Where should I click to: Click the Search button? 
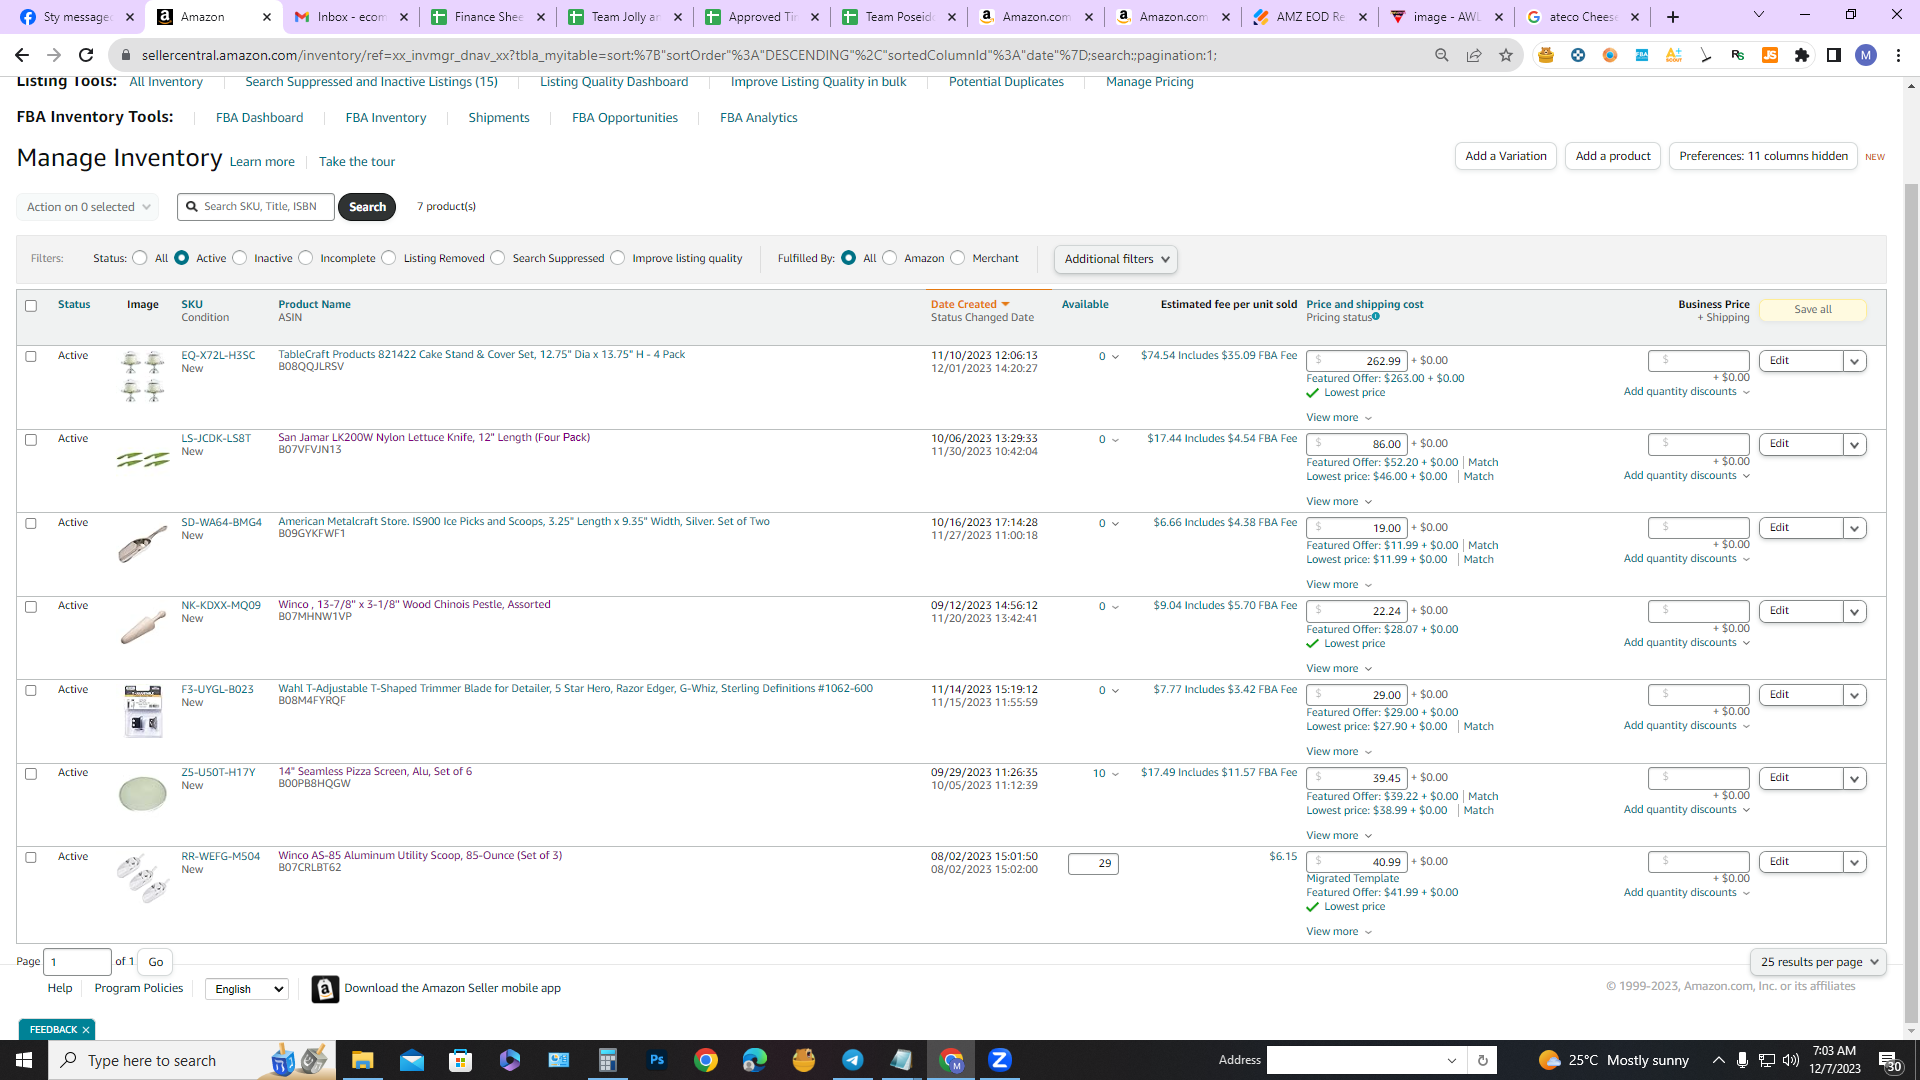(x=367, y=207)
